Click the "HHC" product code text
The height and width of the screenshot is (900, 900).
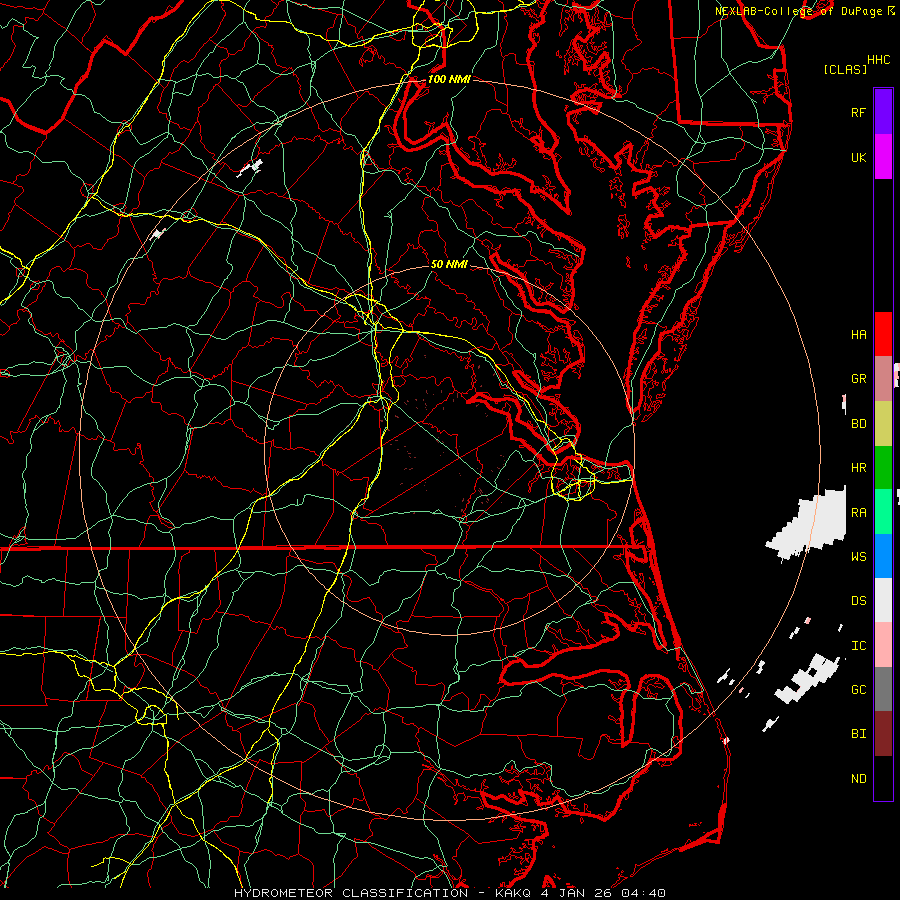(x=879, y=60)
